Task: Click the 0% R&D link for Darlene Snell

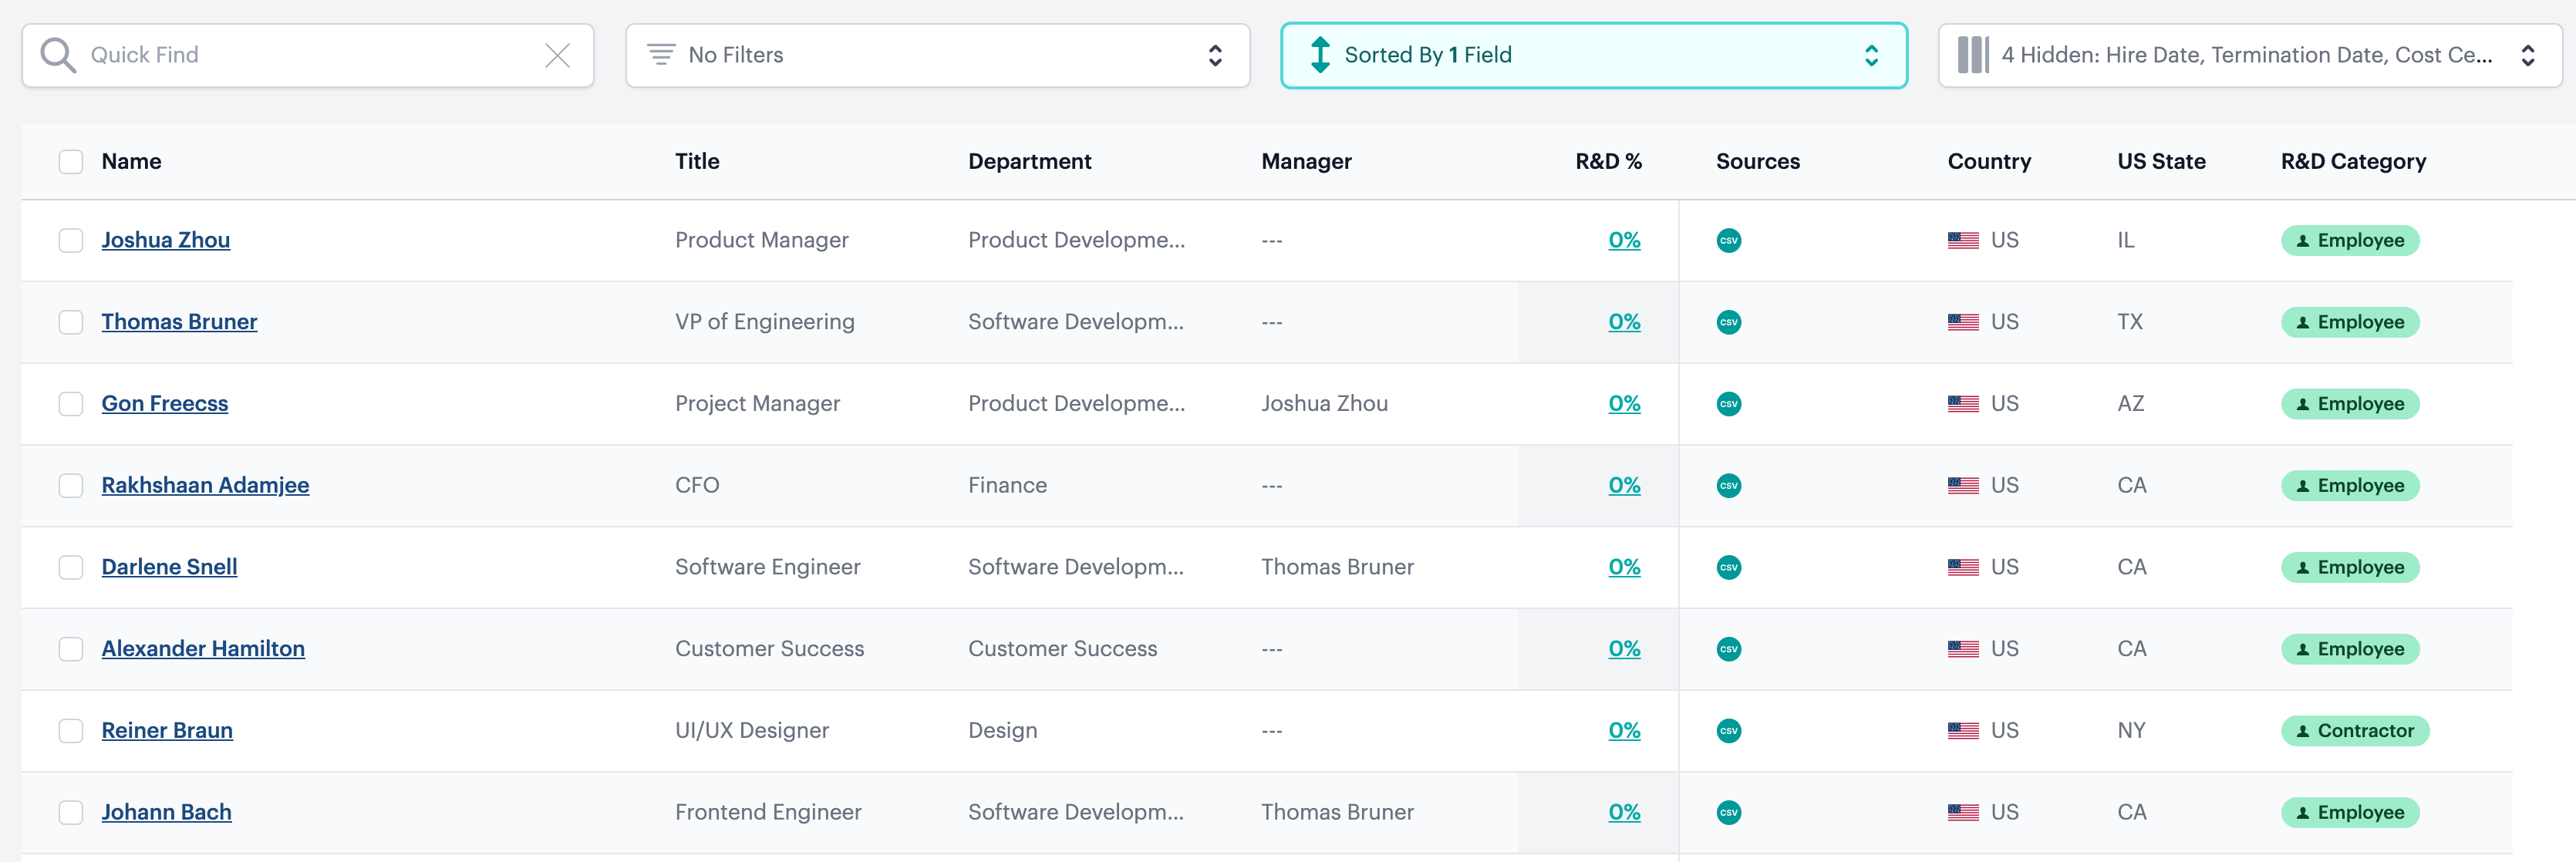Action: [1624, 567]
